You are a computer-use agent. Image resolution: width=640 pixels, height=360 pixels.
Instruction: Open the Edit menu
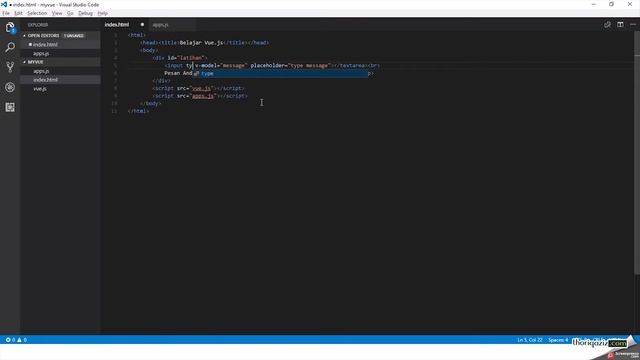pyautogui.click(x=18, y=13)
